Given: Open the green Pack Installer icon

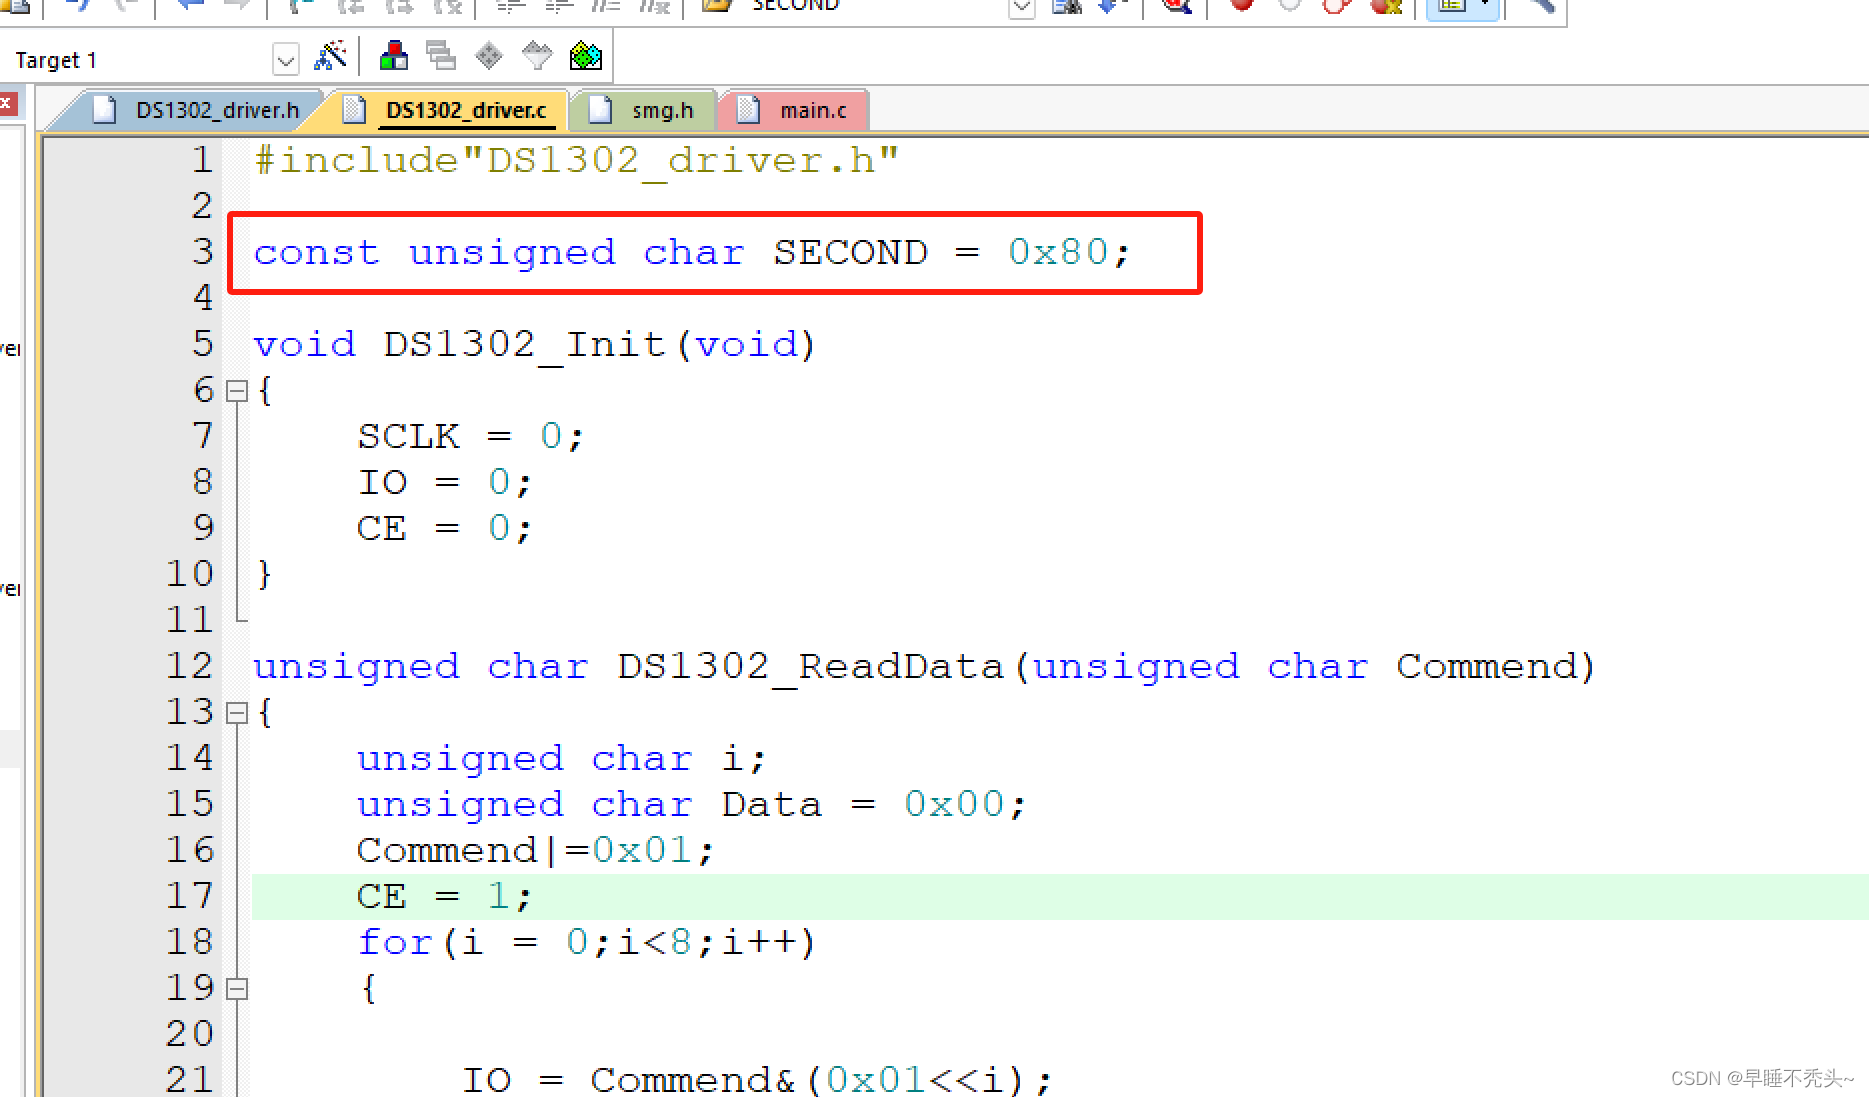Looking at the screenshot, I should coord(586,56).
